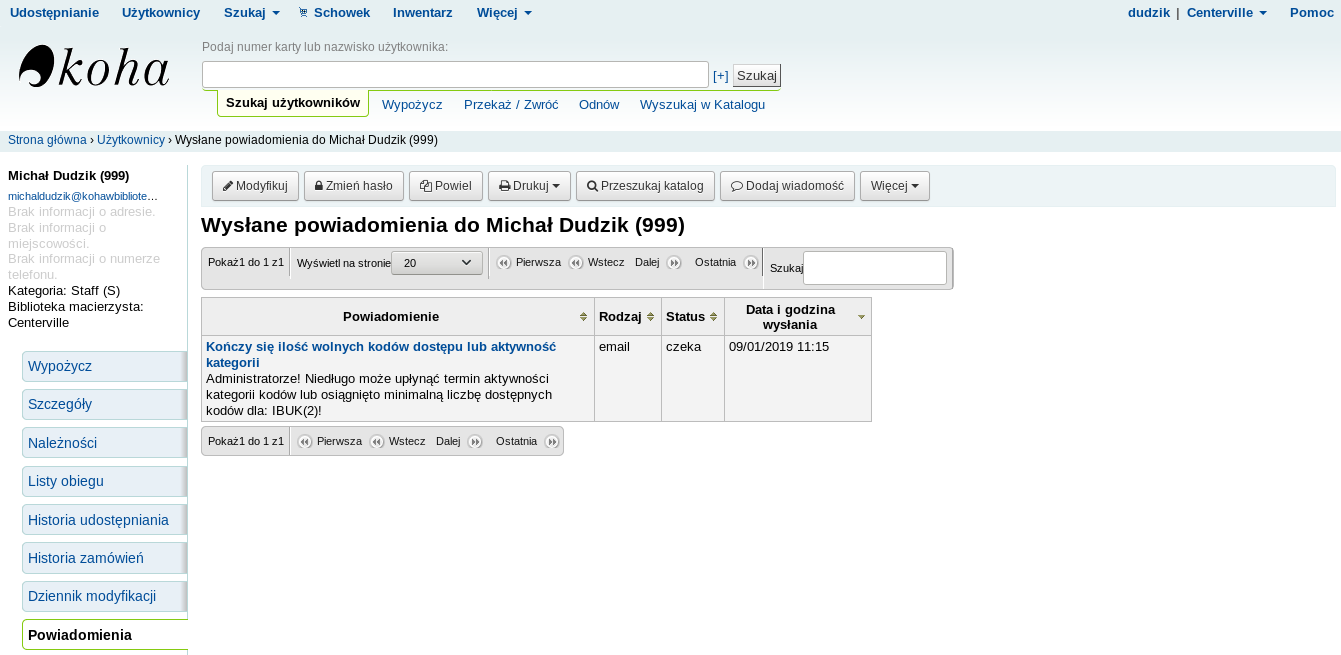Image resolution: width=1341 pixels, height=655 pixels.
Task: Click the Koha logo
Action: [x=94, y=67]
